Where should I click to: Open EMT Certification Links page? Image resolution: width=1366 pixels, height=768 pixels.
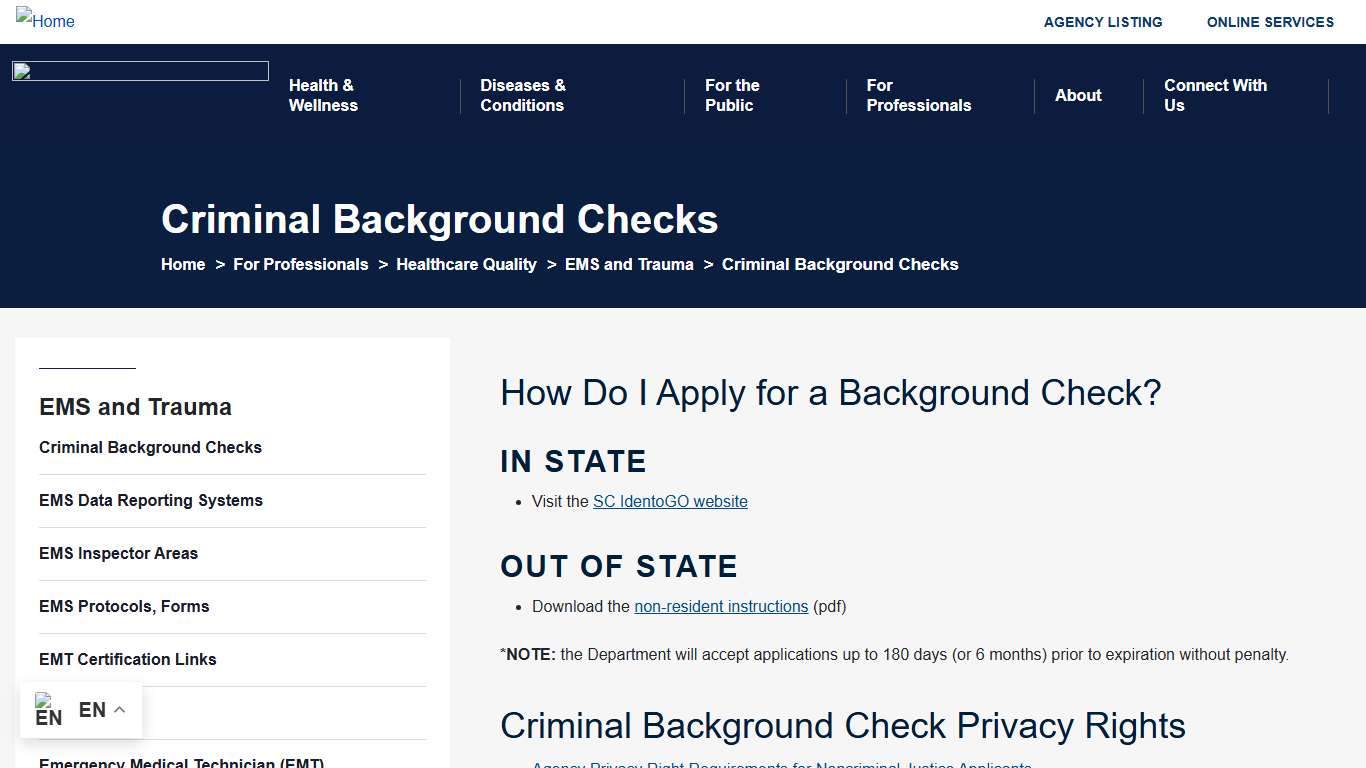click(127, 659)
